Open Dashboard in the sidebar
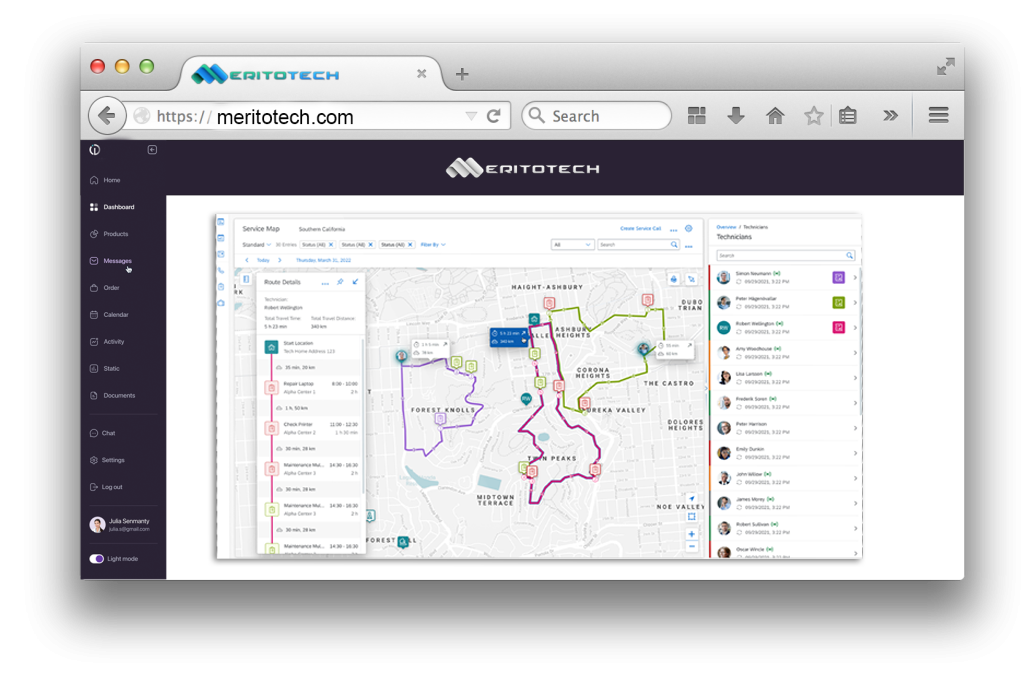 [x=112, y=207]
